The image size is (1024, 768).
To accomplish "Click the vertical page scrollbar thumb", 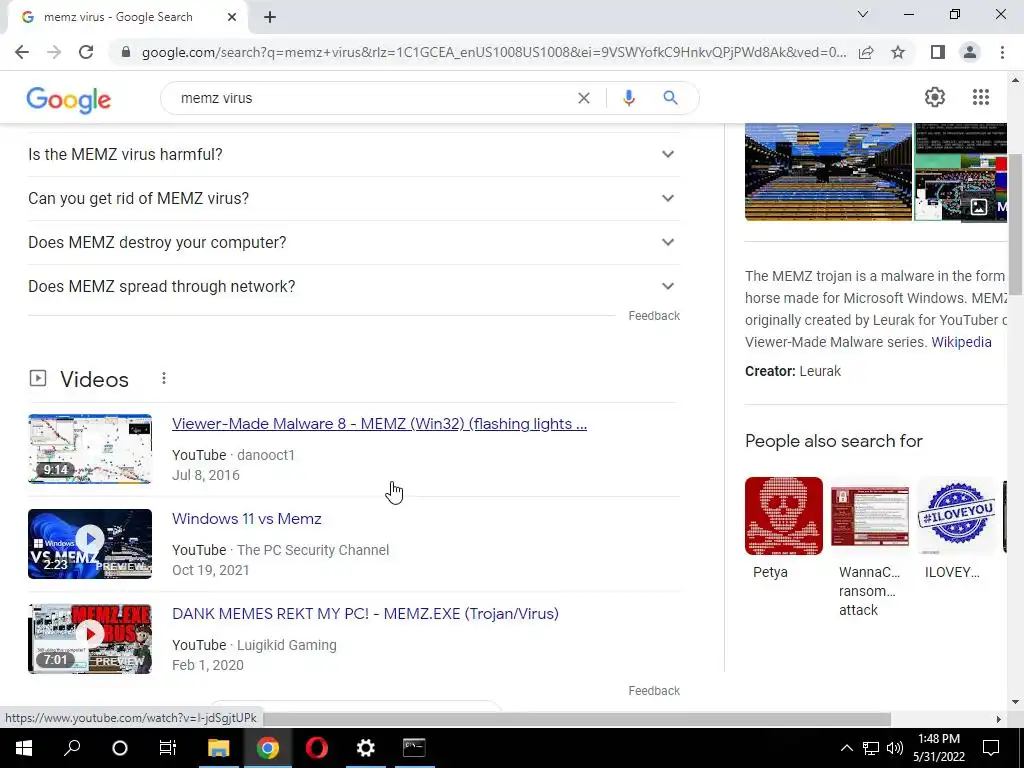I will click(1015, 224).
